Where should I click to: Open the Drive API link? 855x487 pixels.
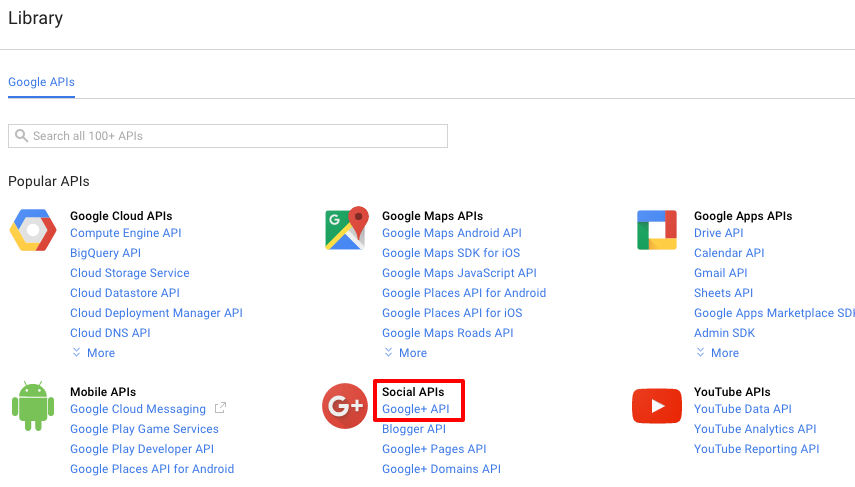click(718, 233)
